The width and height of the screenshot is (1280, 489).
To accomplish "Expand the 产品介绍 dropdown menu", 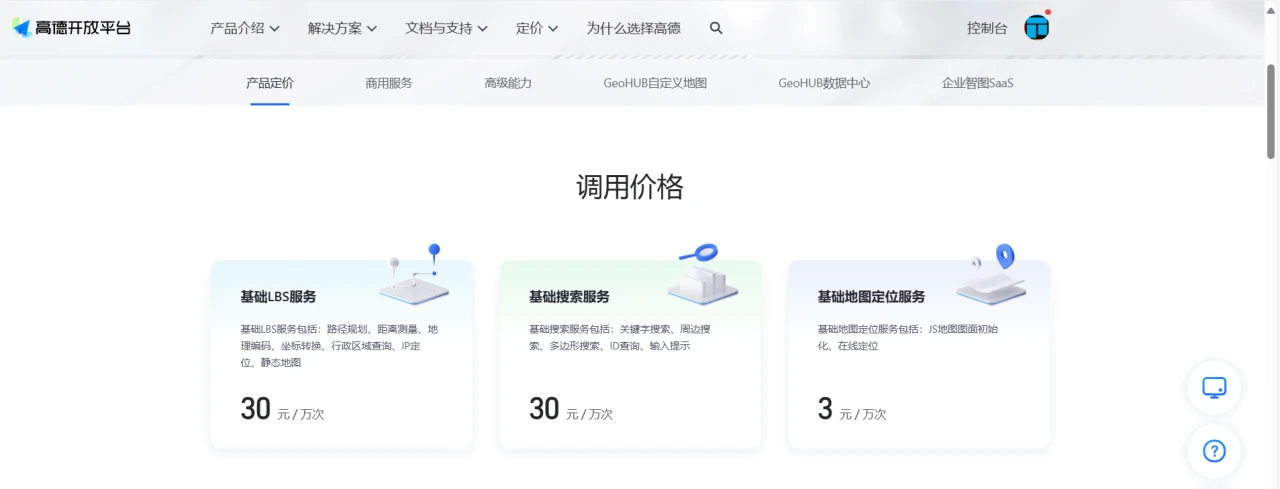I will point(245,28).
